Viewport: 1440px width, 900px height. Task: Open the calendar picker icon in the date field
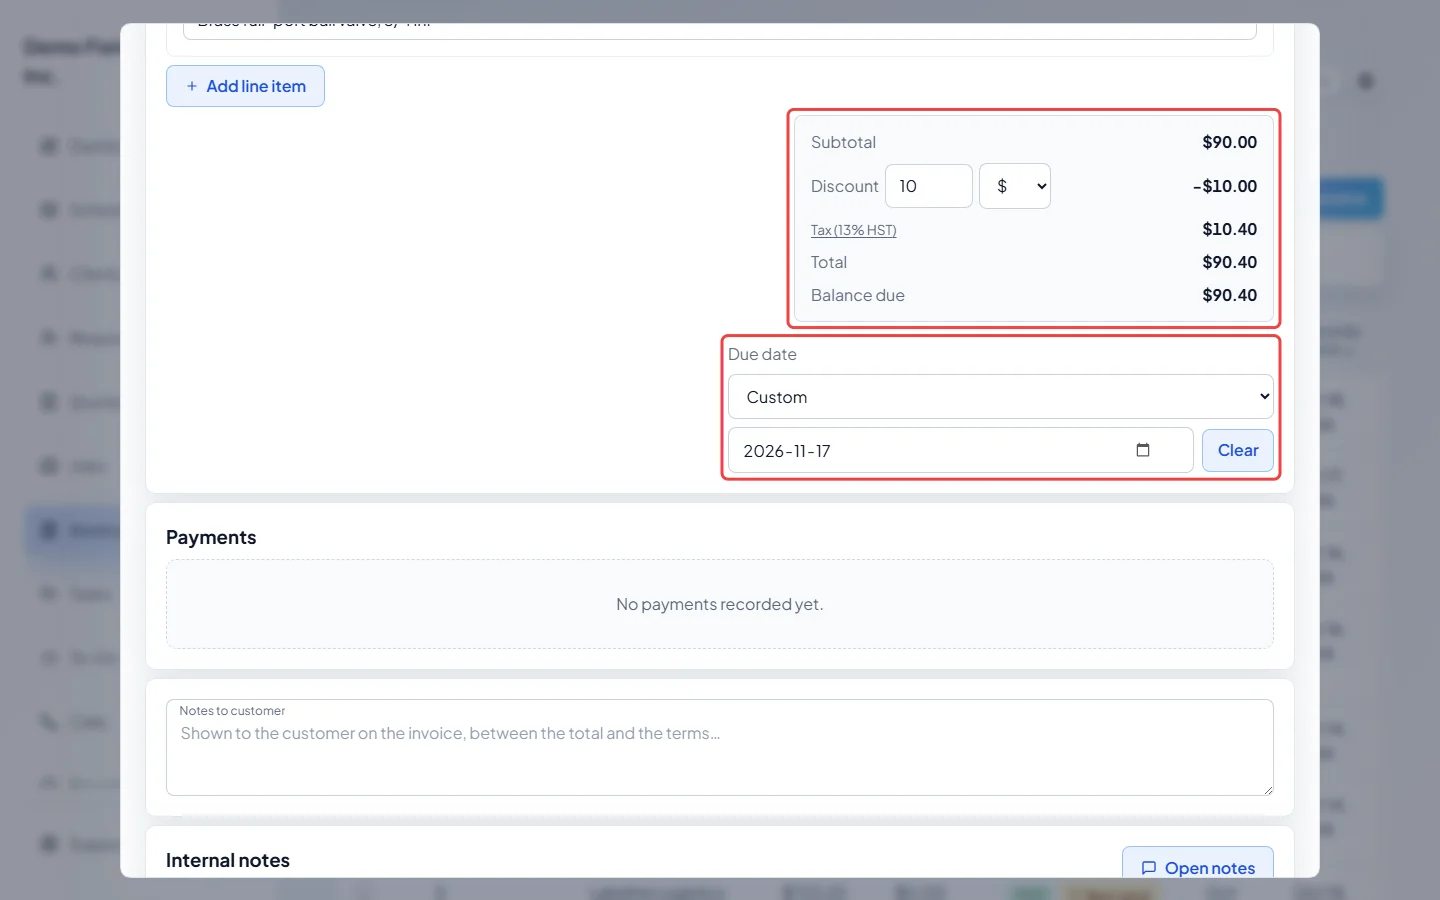tap(1143, 450)
